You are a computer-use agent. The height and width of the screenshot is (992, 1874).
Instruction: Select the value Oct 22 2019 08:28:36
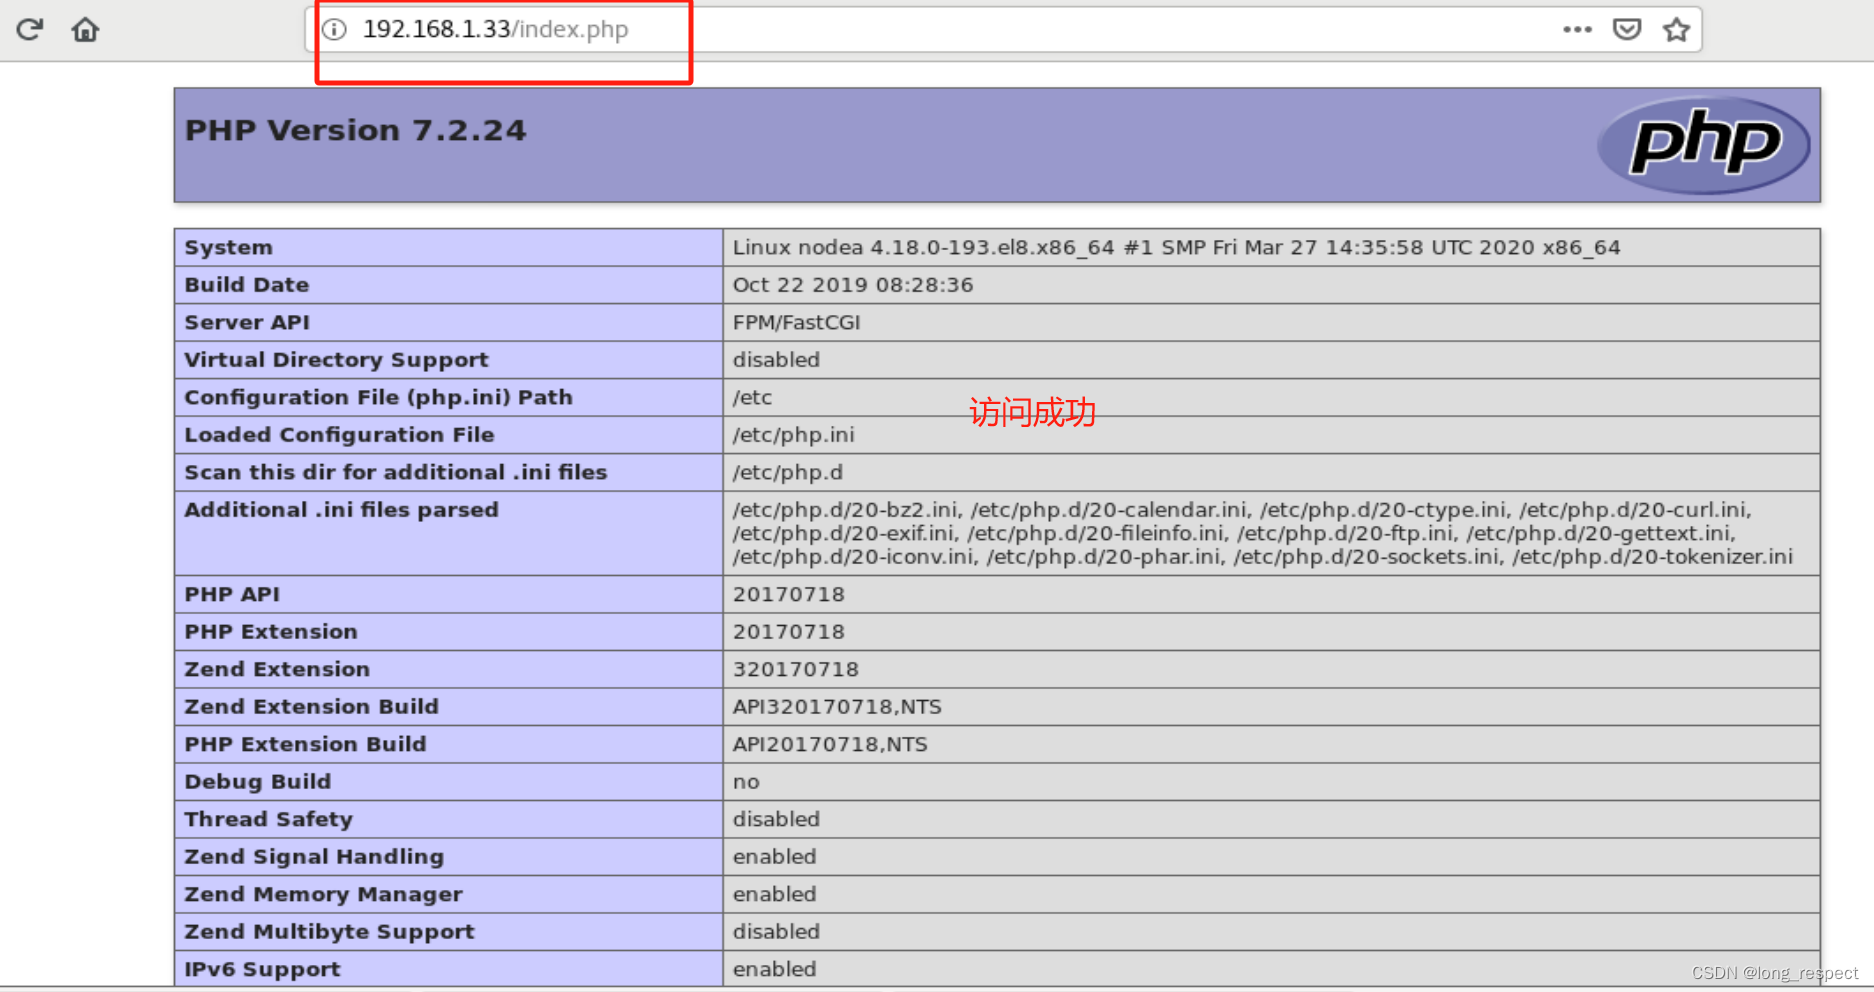[x=853, y=285]
